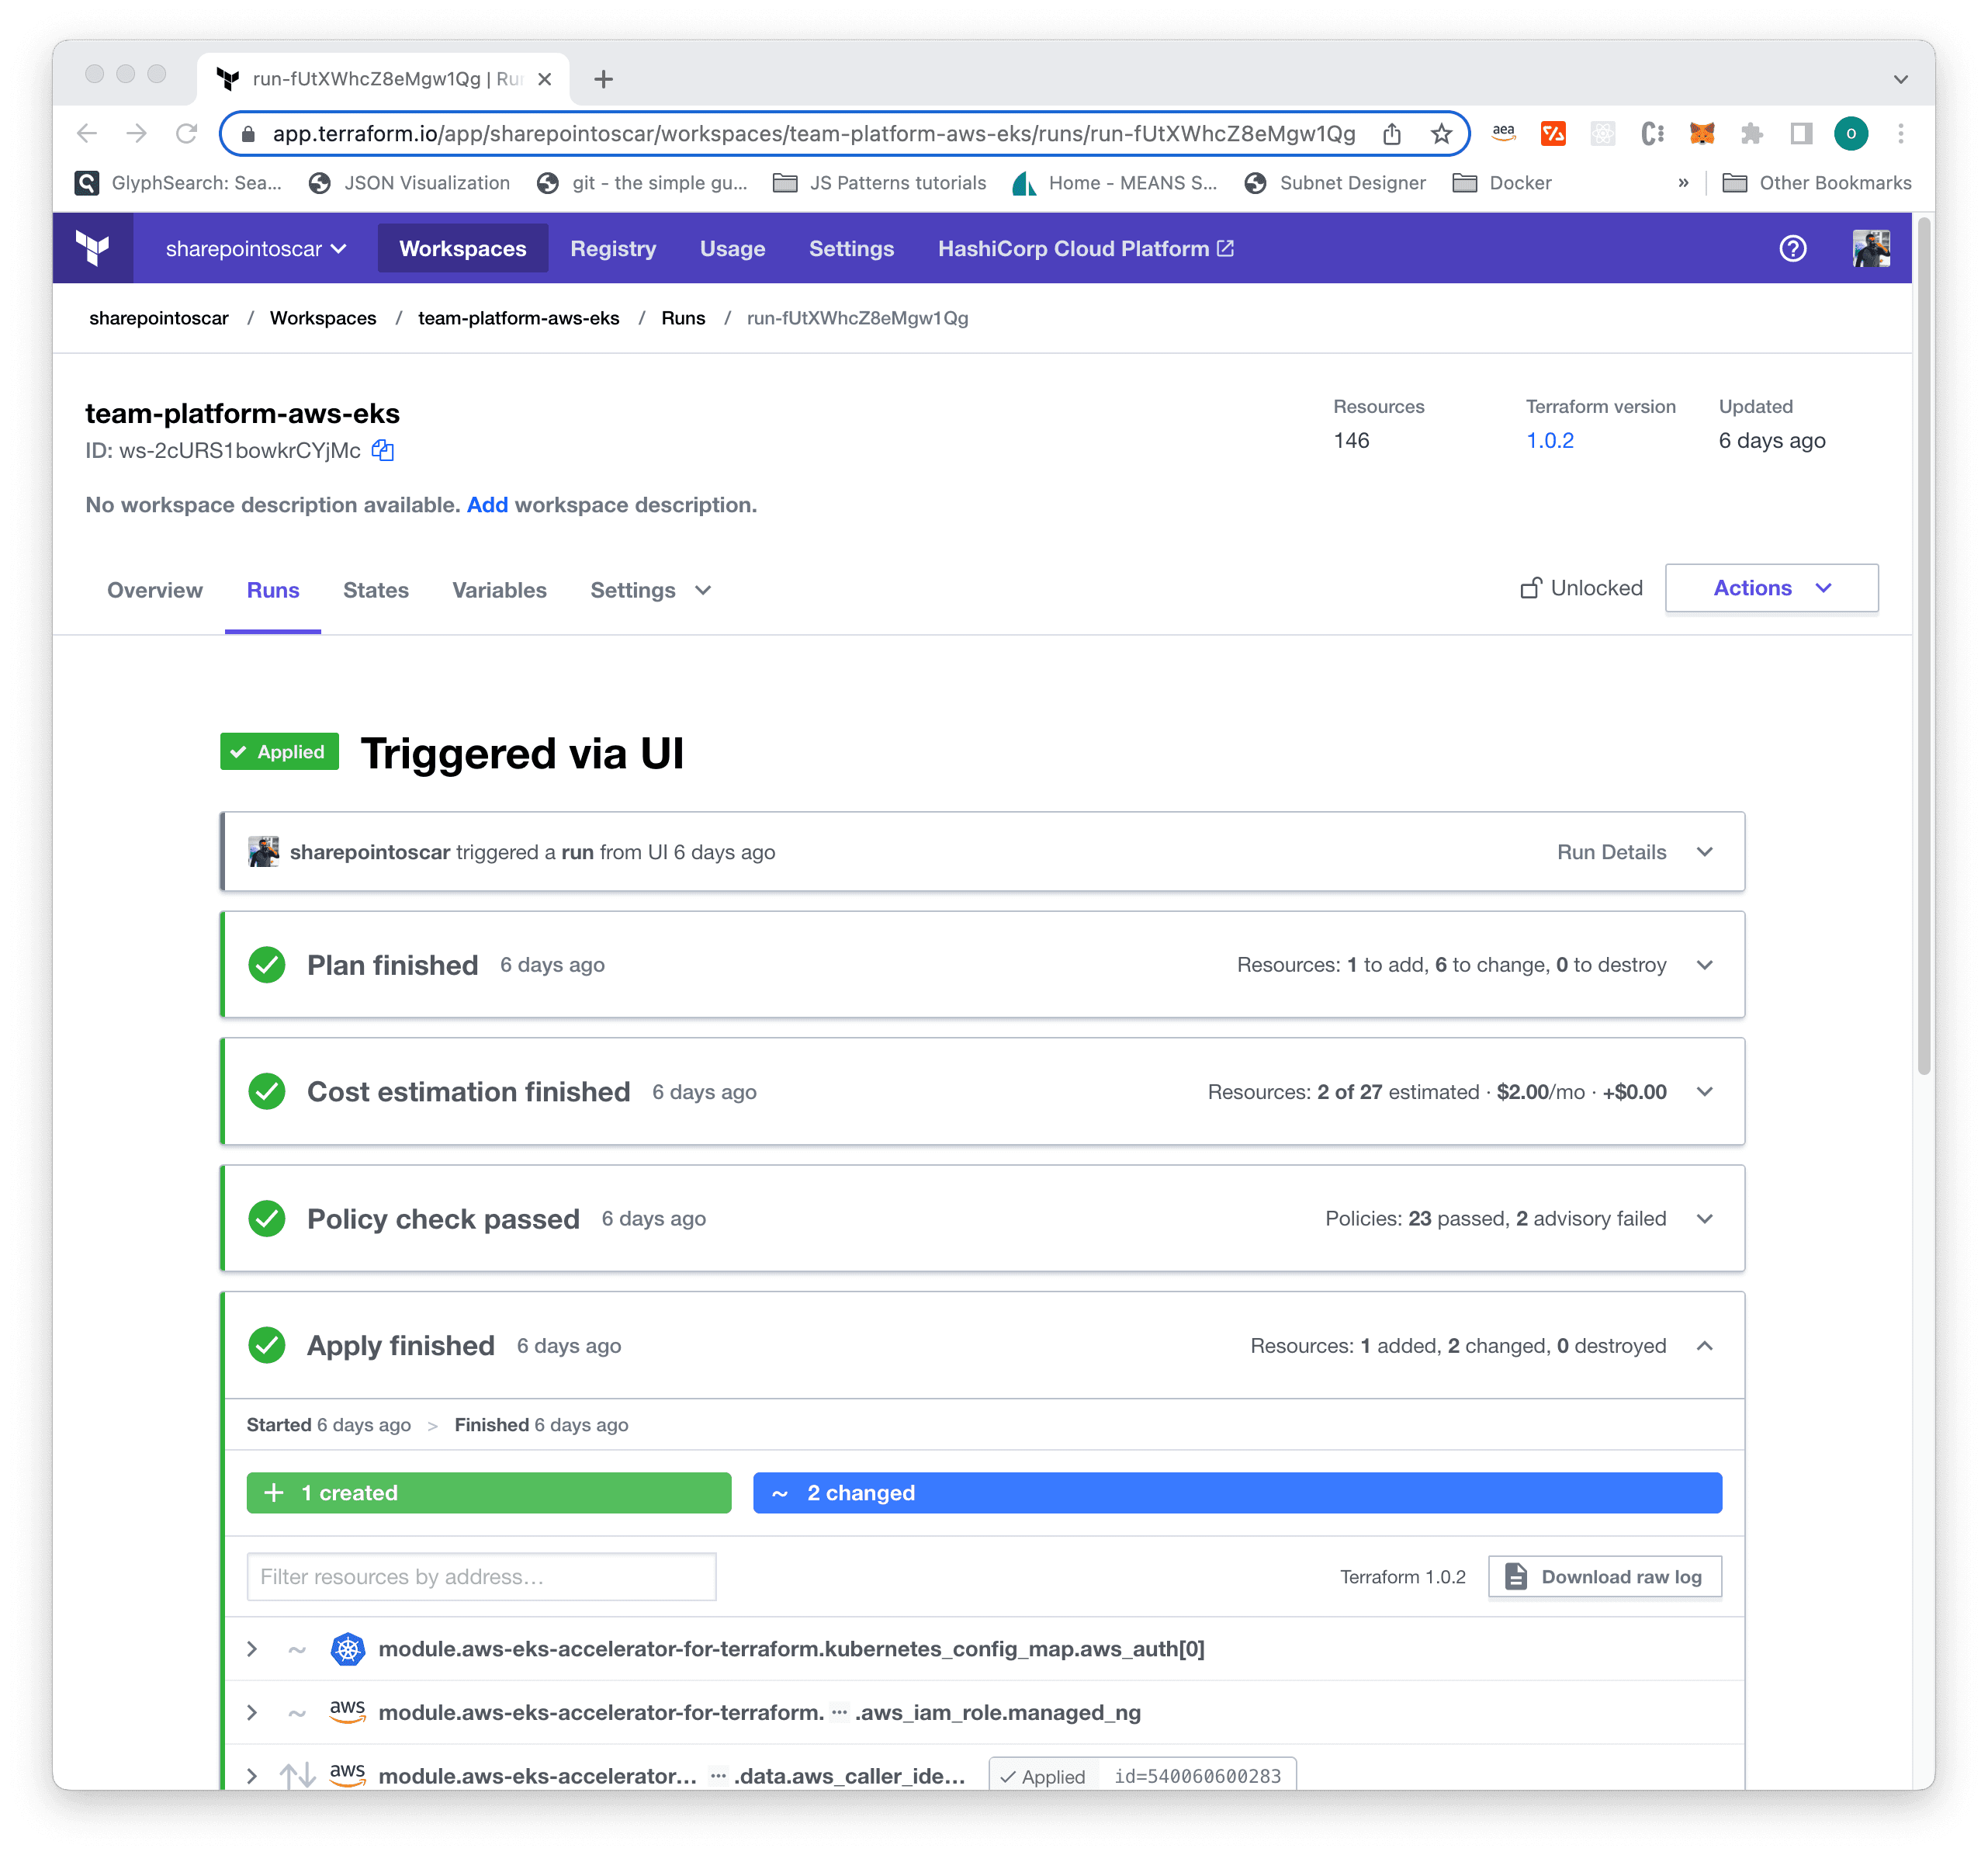Switch to the States tab
The width and height of the screenshot is (1988, 1855).
point(375,590)
